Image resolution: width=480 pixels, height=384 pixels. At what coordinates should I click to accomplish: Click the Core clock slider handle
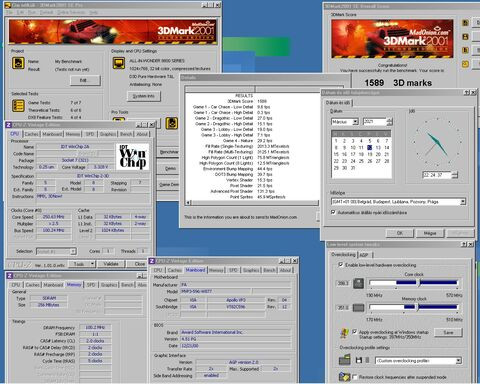[x=419, y=283]
